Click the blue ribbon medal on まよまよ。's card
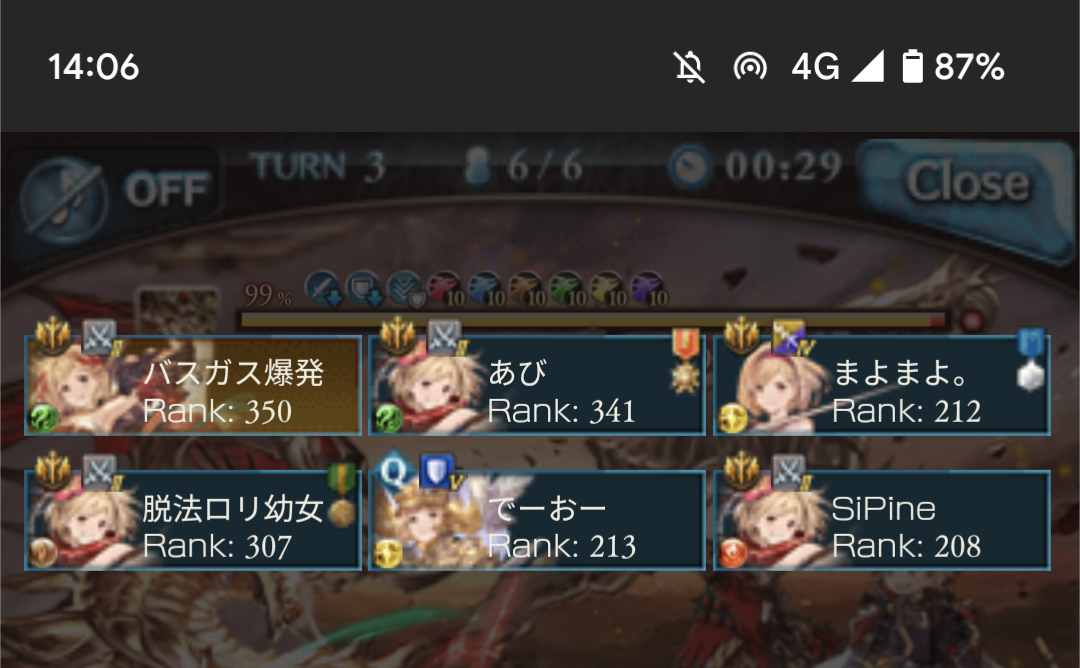This screenshot has height=668, width=1080. pyautogui.click(x=1031, y=361)
